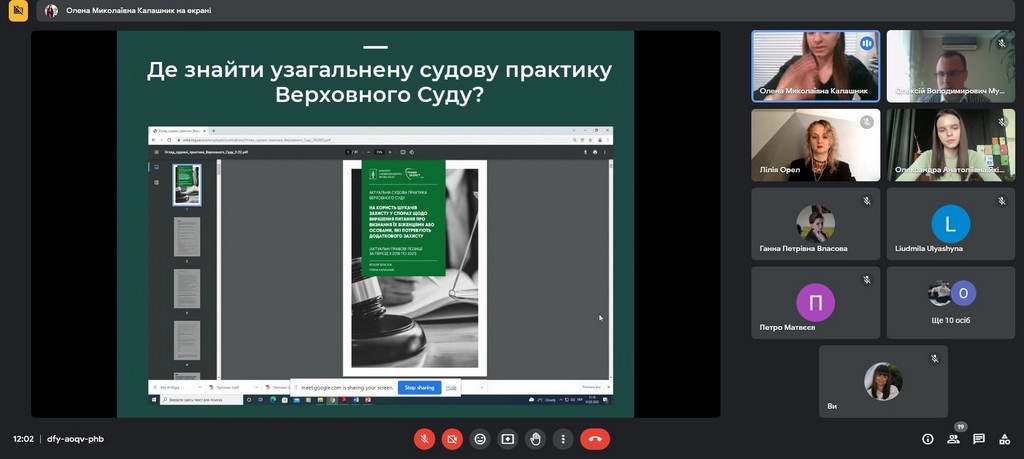Viewport: 1024px width, 459px height.
Task: Open the emoji reactions picker
Action: (480, 439)
